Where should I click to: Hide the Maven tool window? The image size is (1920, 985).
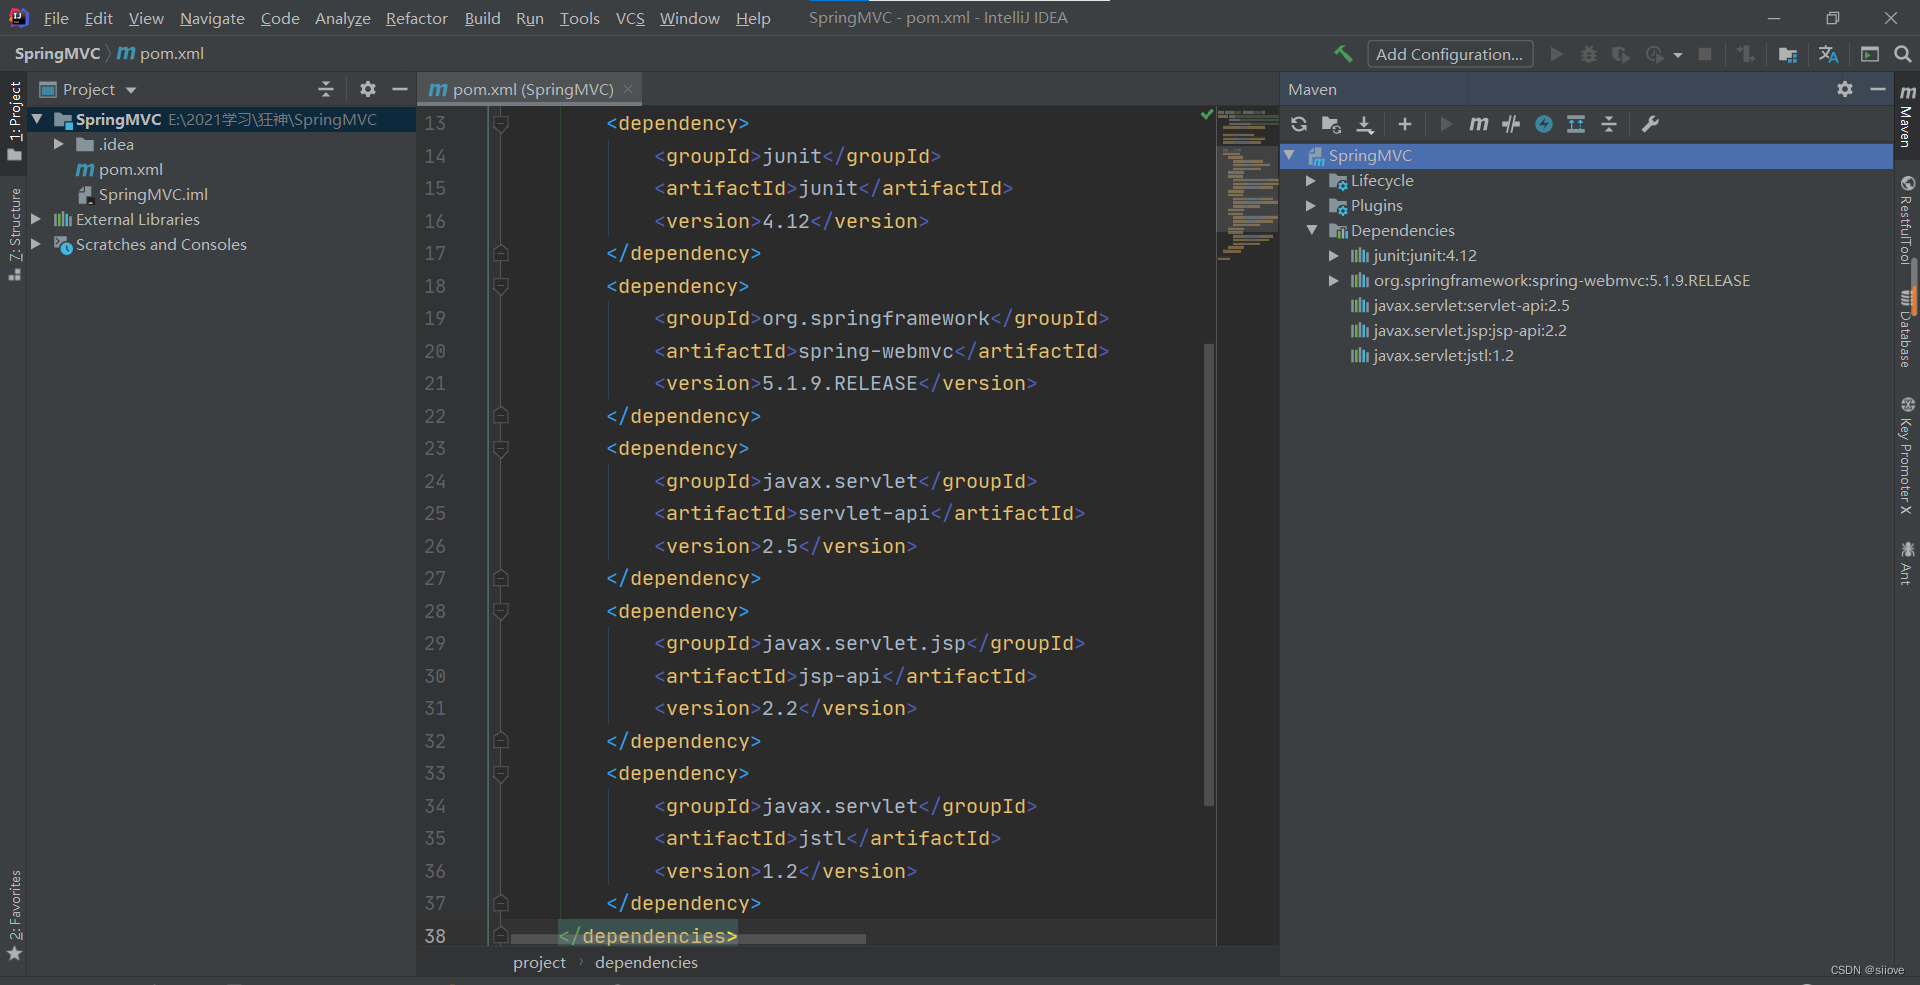pyautogui.click(x=1878, y=89)
